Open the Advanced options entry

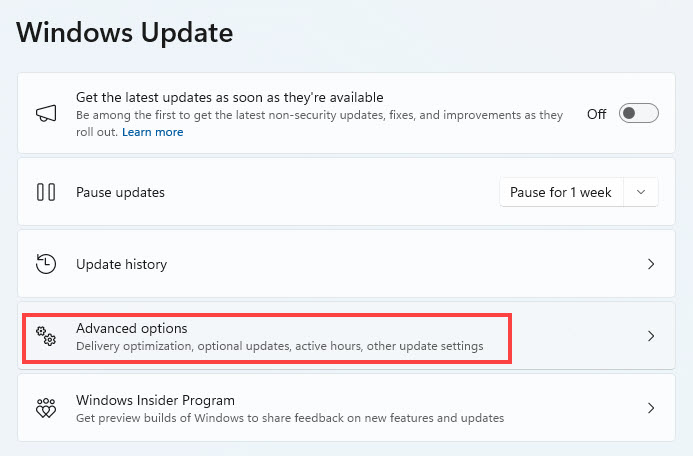(346, 336)
